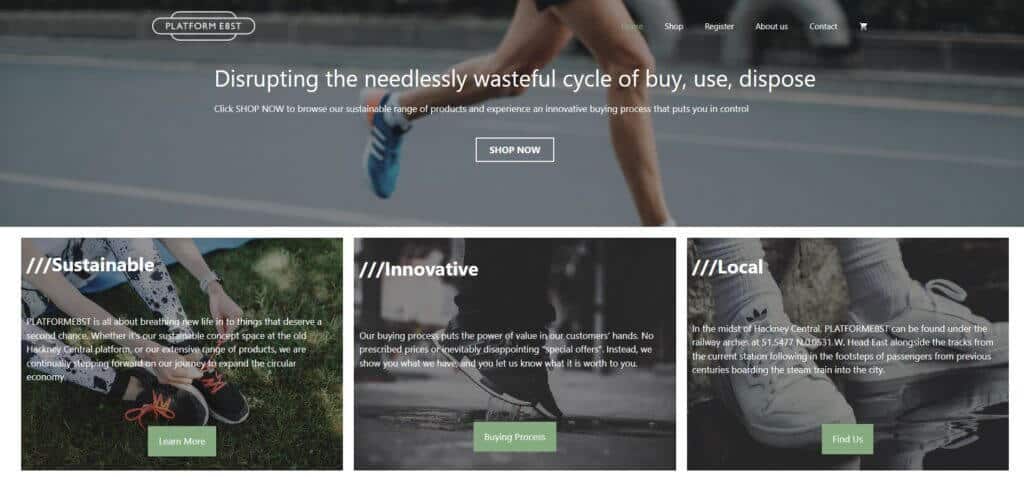Viewport: 1024px width, 477px height.
Task: Navigate to the Contact page
Action: tap(823, 27)
